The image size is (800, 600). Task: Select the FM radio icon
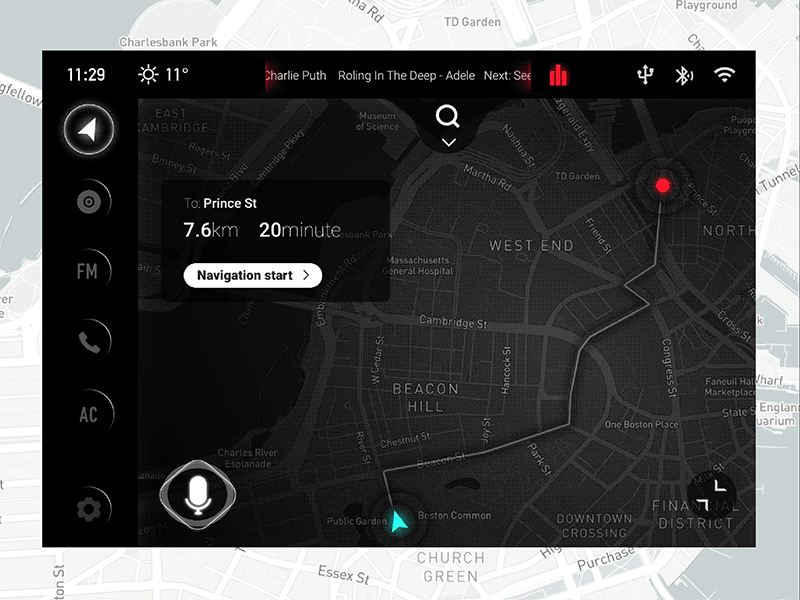coord(88,269)
